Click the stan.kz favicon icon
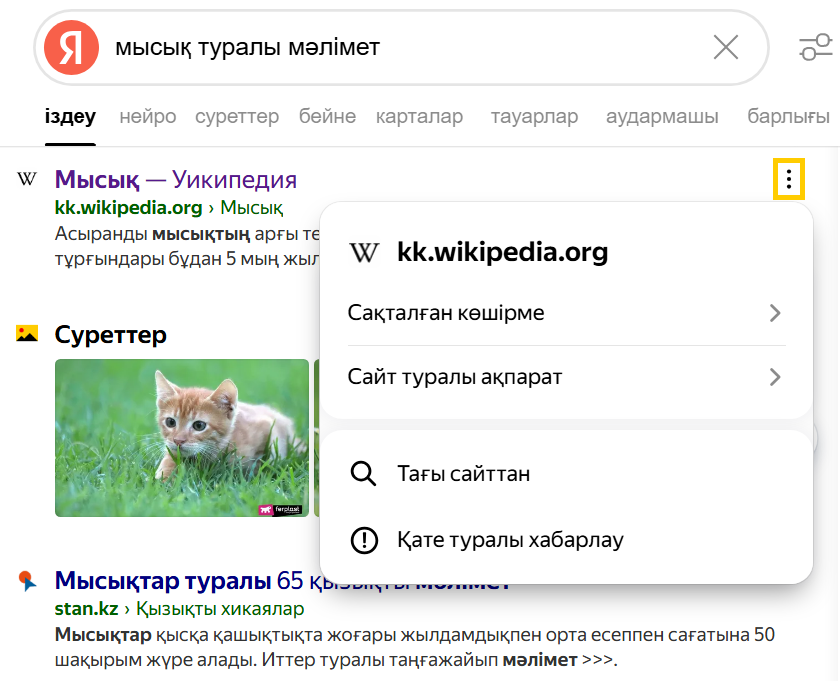840x681 pixels. click(27, 581)
